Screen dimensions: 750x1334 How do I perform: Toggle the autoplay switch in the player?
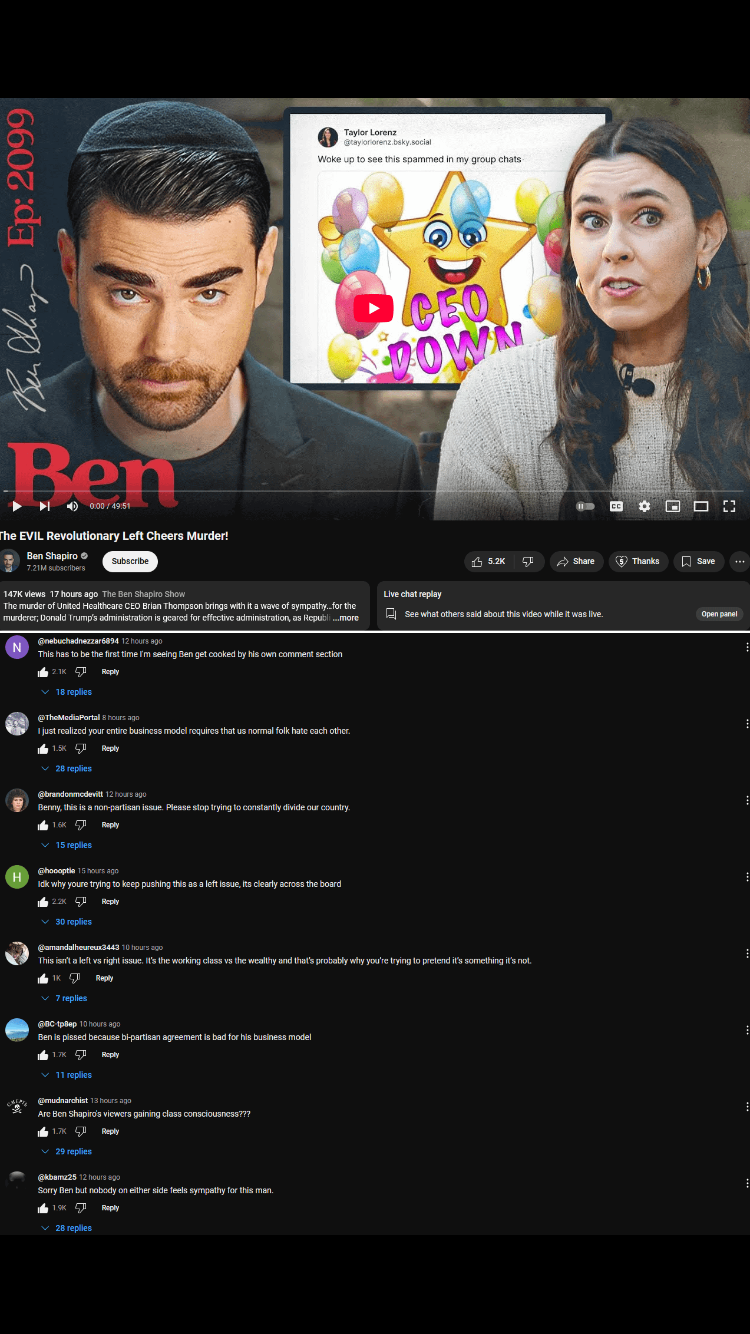click(586, 506)
